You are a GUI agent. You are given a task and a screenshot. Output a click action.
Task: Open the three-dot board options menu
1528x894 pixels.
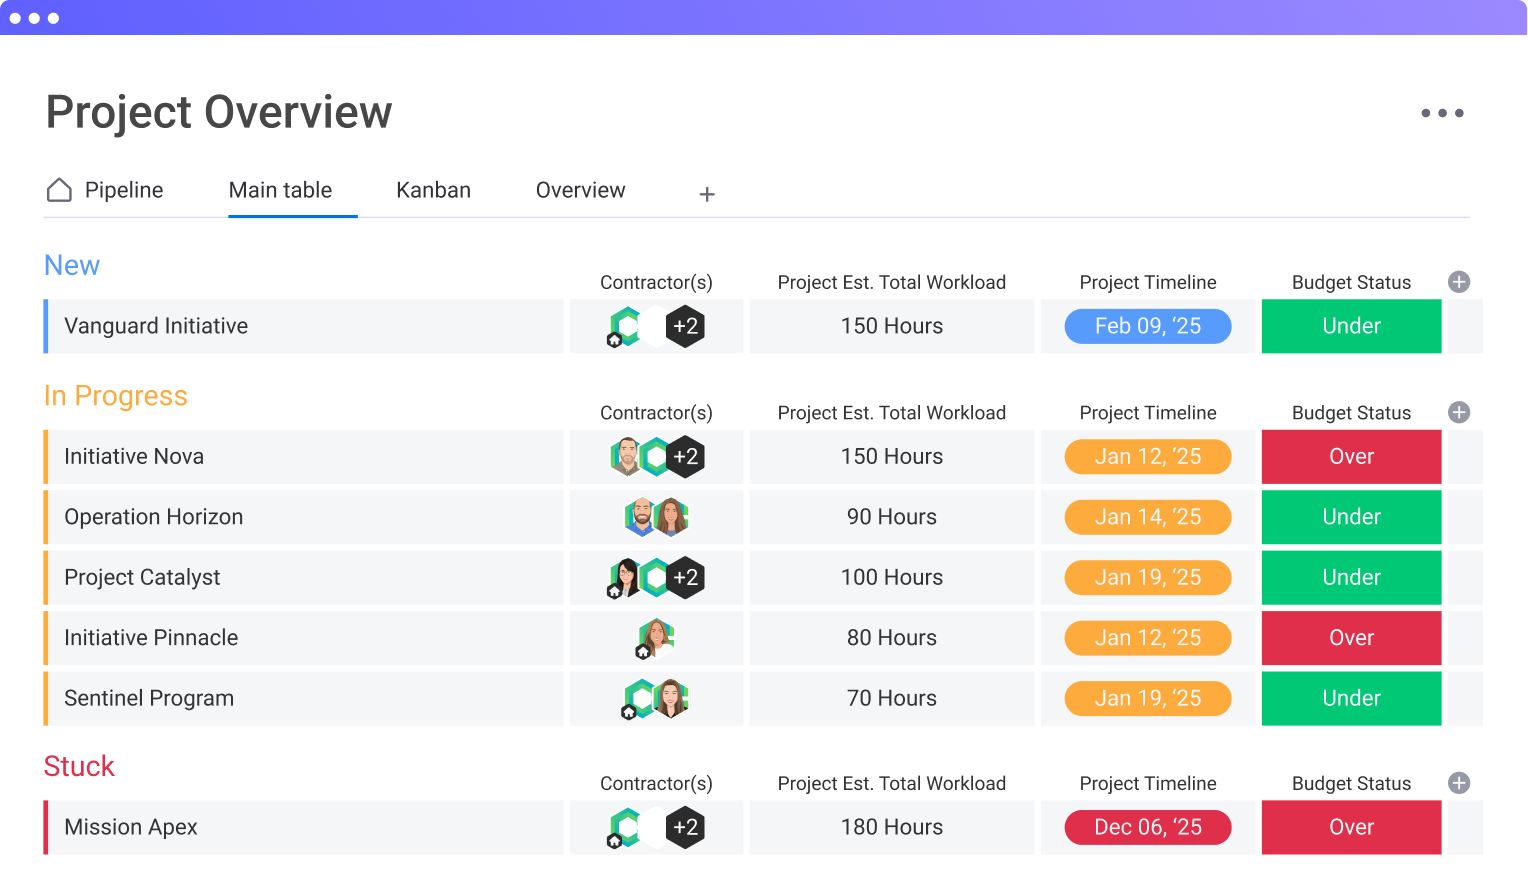click(x=1442, y=113)
